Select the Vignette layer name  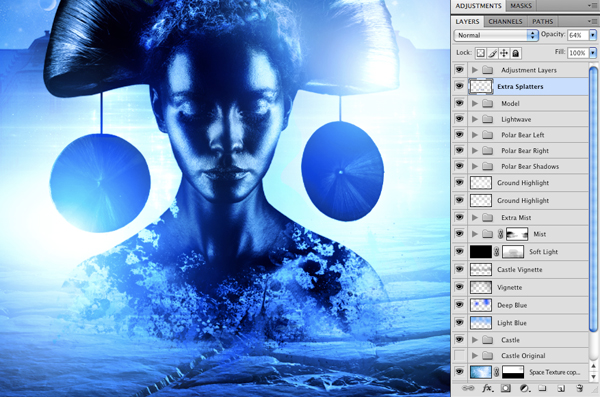pos(509,288)
